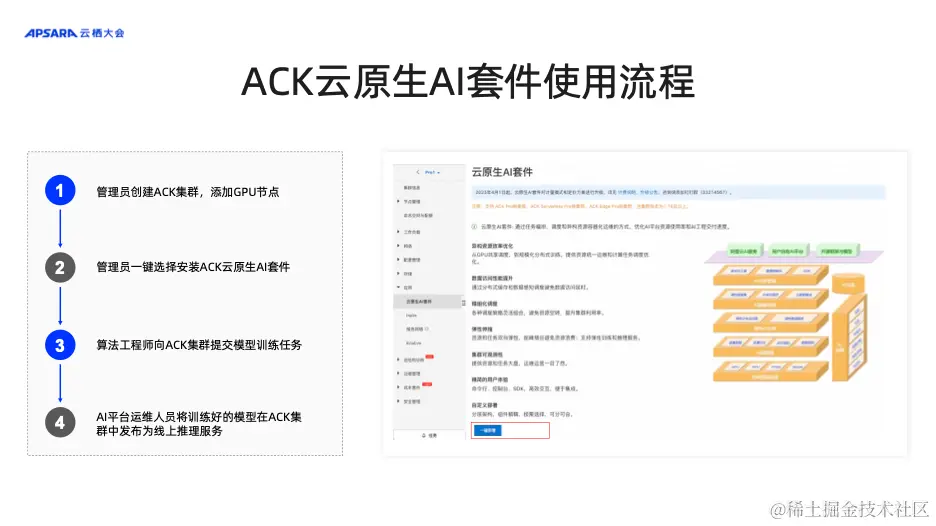Click the info icon before the suite description

pos(475,227)
